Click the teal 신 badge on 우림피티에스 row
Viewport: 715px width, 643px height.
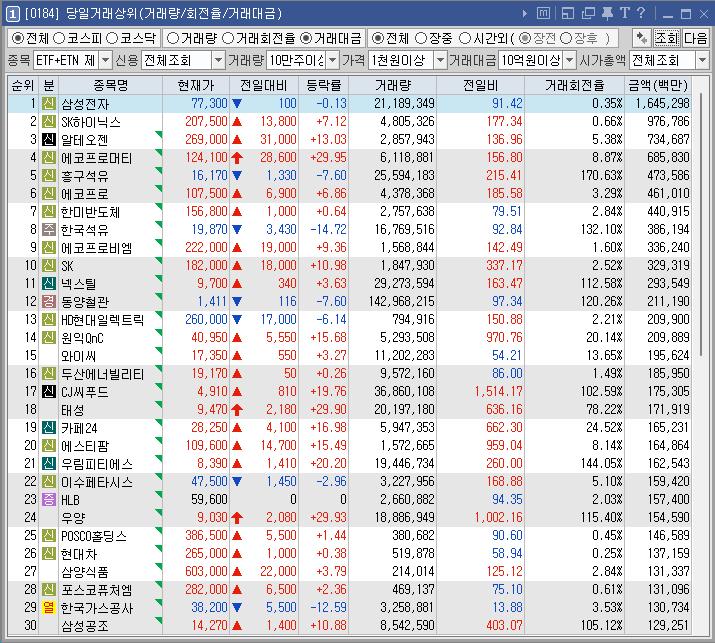[x=49, y=463]
